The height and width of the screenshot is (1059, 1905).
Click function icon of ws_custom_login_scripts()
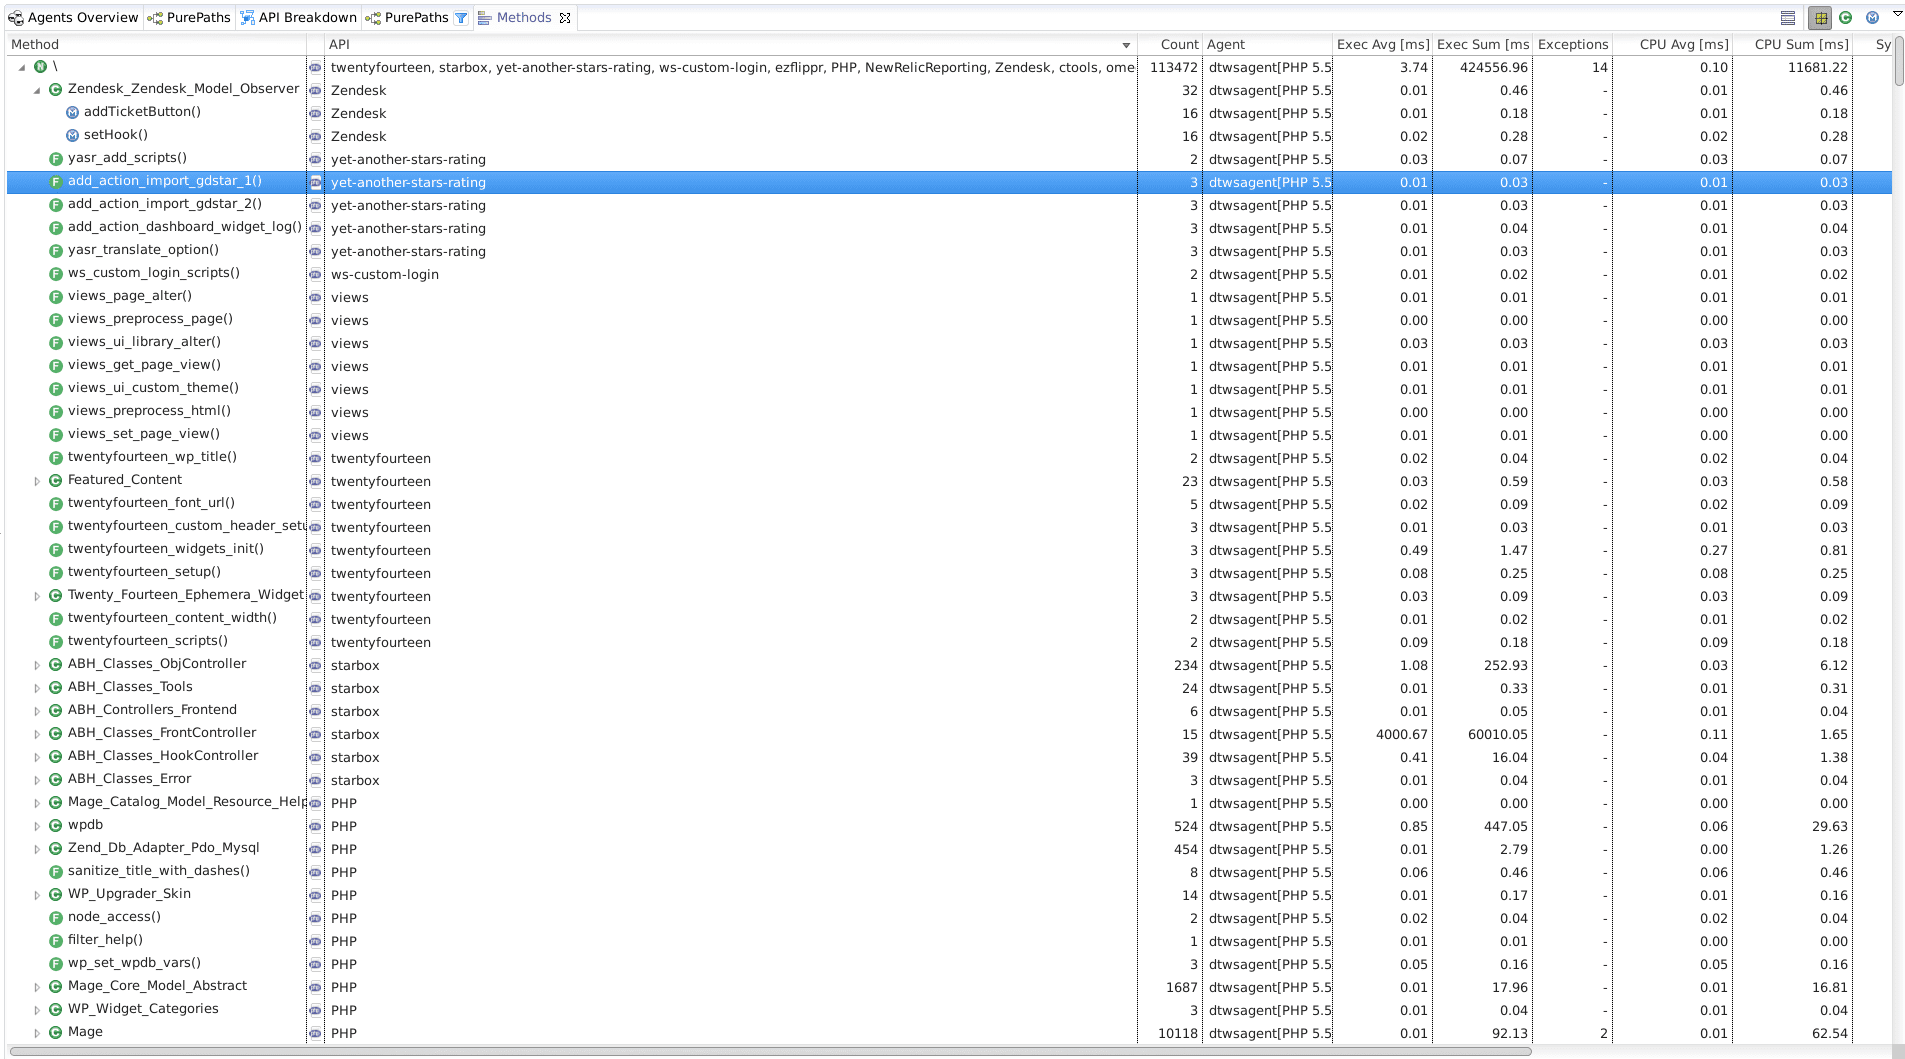tap(56, 274)
